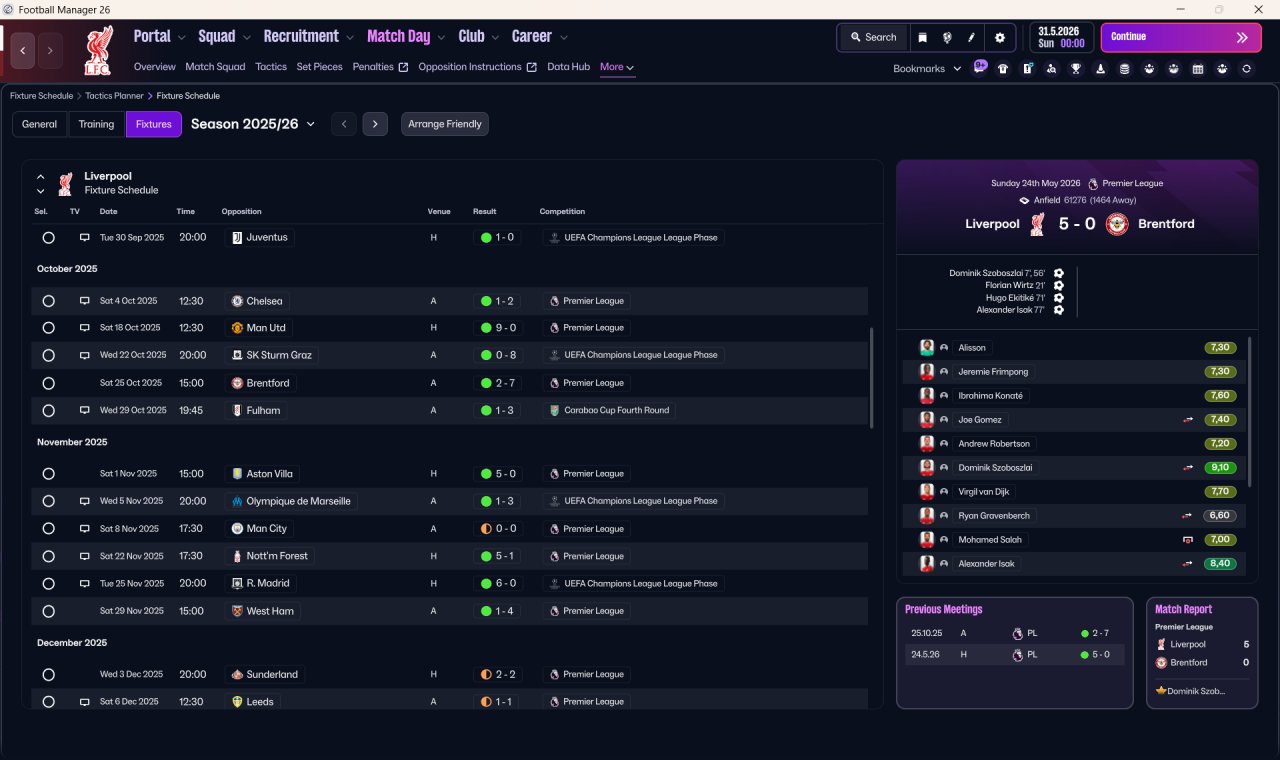The image size is (1280, 760).
Task: Select the Chelsea fixture radio button
Action: [x=48, y=301]
